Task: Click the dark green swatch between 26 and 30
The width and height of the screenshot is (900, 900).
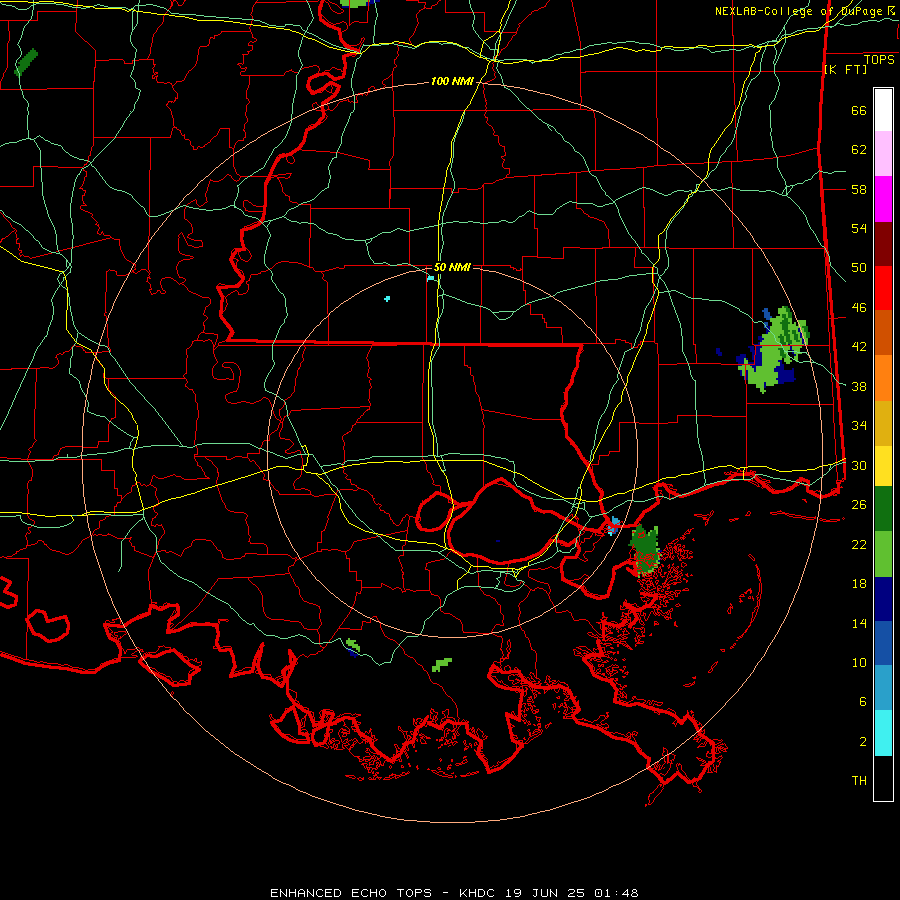Action: 883,509
